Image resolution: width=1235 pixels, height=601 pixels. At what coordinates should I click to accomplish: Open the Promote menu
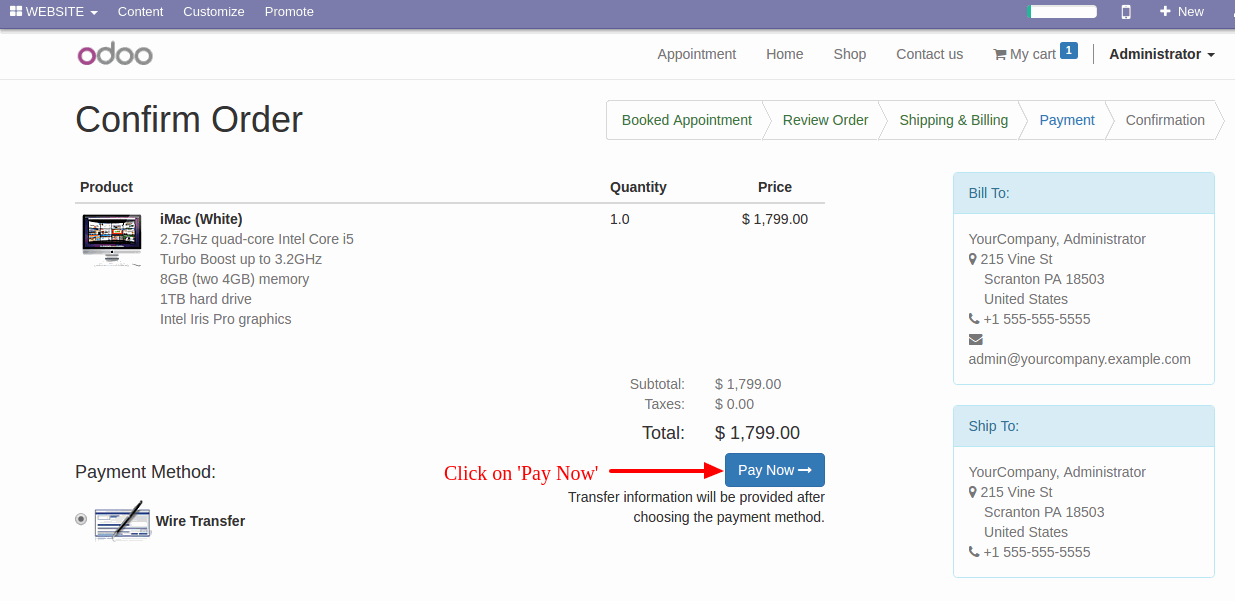coord(289,12)
